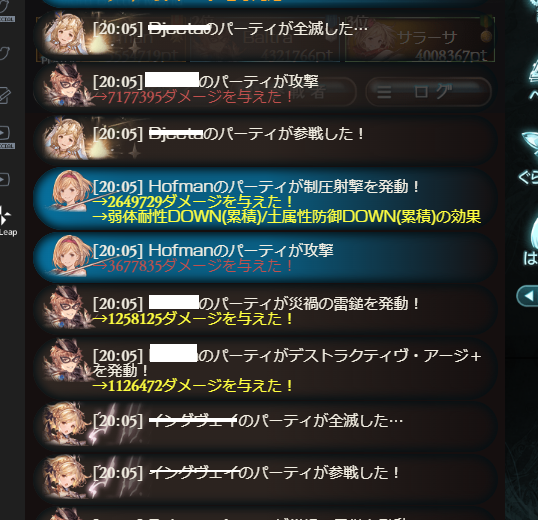This screenshot has height=520, width=538.
Task: Click the left-arrow collapse button on right edge
Action: [x=528, y=296]
